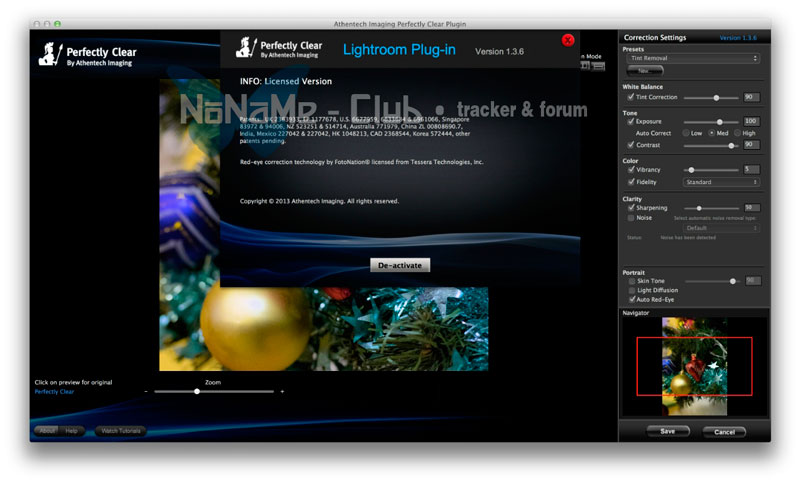Adjust the Zoom slider handle
800x482 pixels.
pyautogui.click(x=197, y=392)
